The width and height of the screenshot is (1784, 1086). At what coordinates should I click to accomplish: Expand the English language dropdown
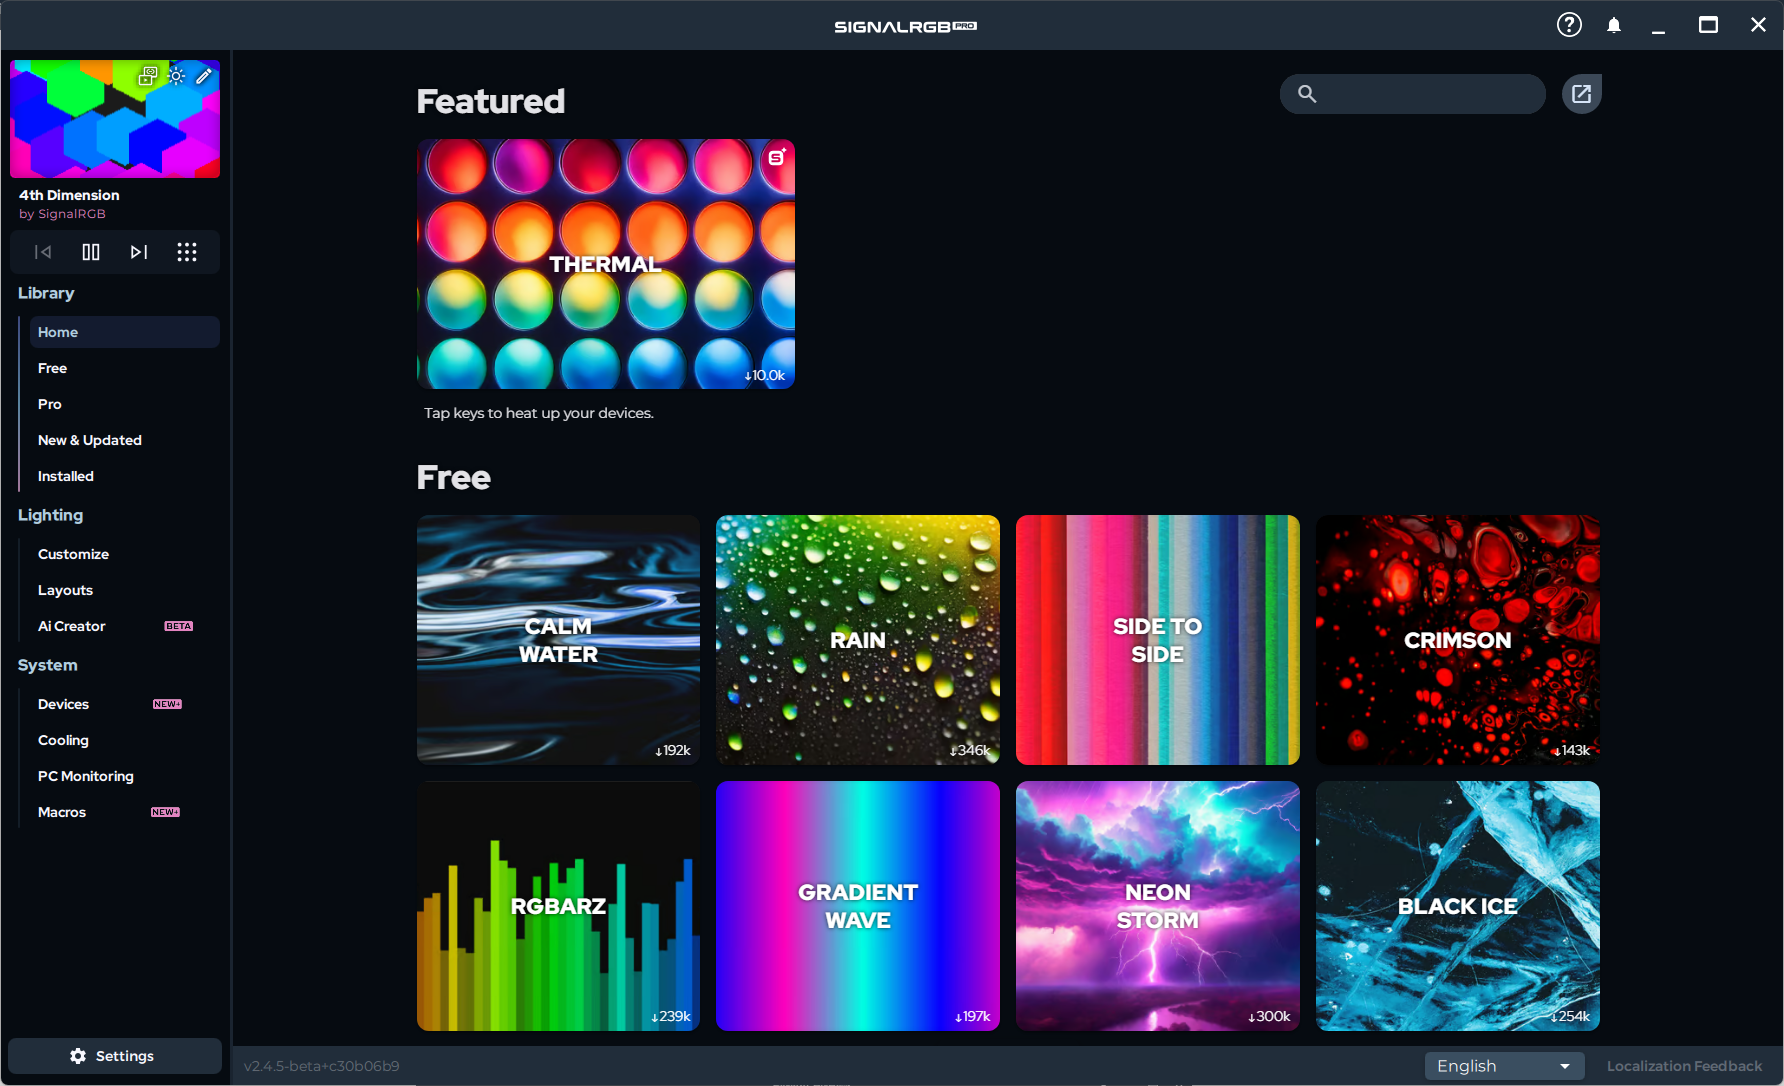(x=1504, y=1066)
